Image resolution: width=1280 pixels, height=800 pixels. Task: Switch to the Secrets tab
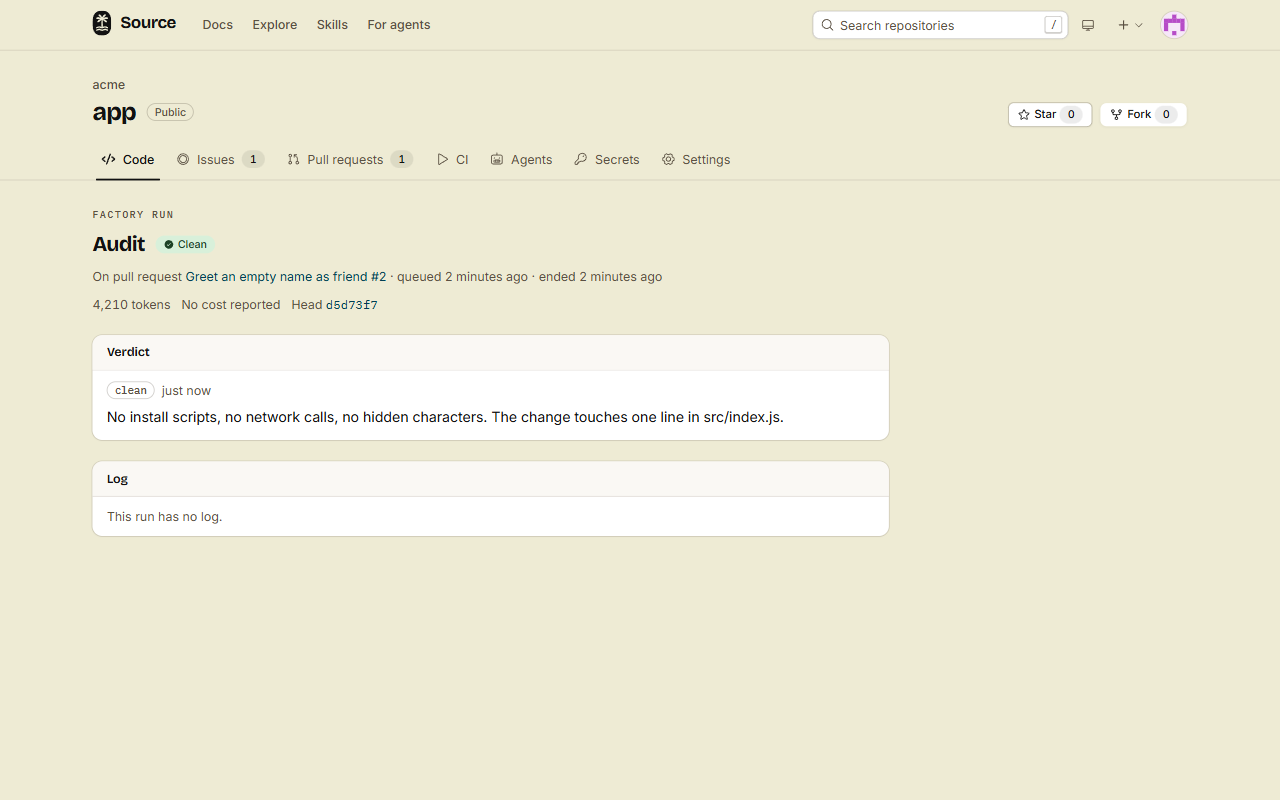(x=607, y=159)
